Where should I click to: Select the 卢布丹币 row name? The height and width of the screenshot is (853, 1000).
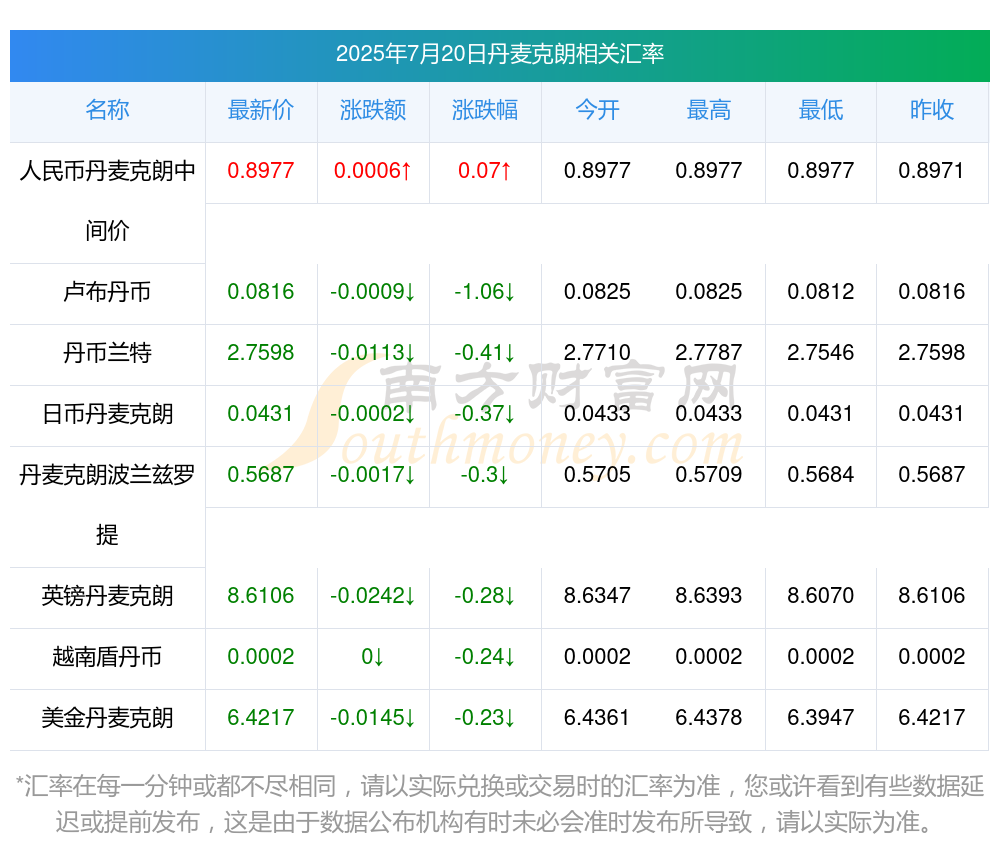[x=107, y=292]
